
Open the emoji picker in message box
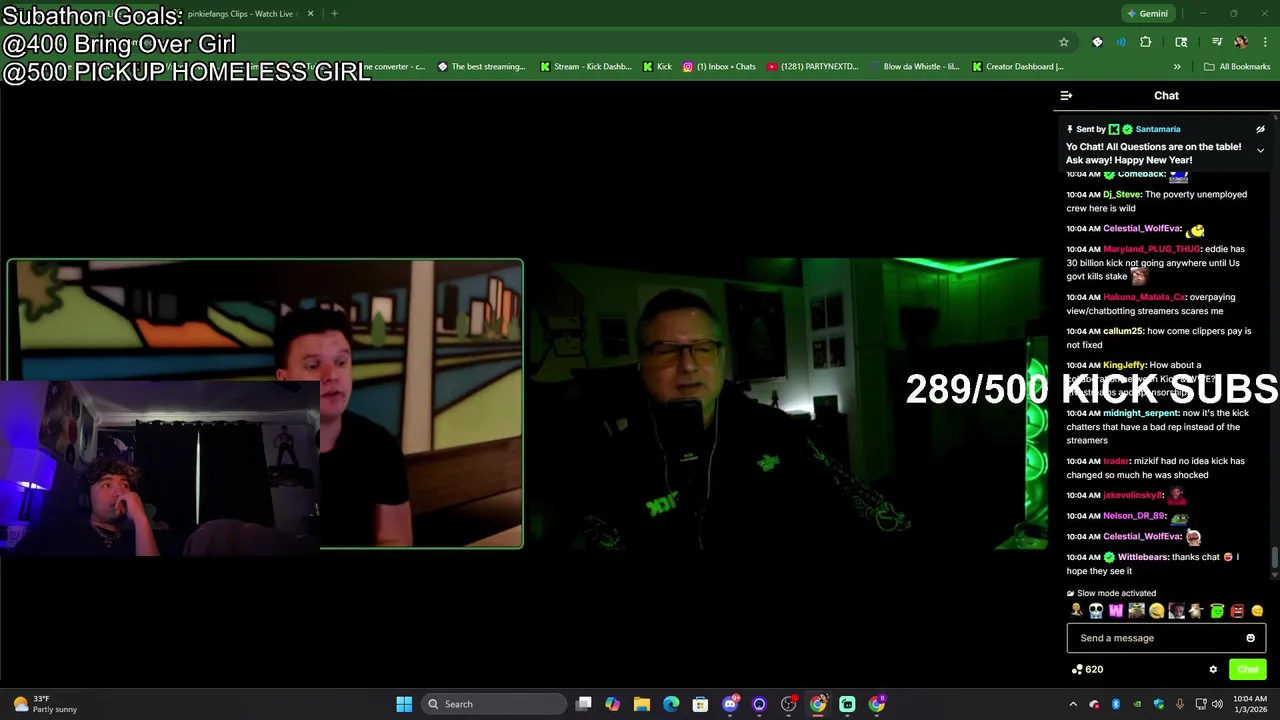[x=1250, y=638]
